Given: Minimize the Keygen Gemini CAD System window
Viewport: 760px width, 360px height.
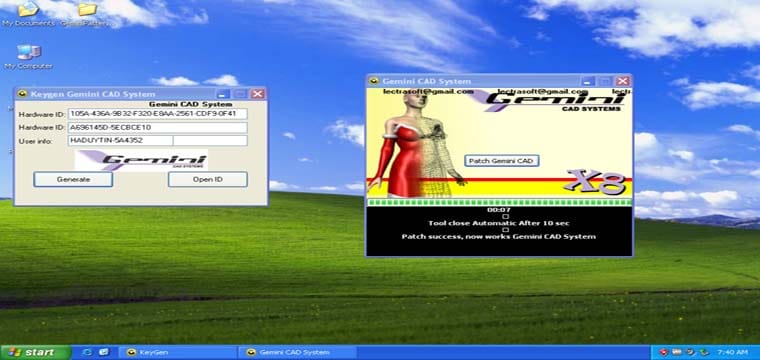Looking at the screenshot, I should (223, 94).
